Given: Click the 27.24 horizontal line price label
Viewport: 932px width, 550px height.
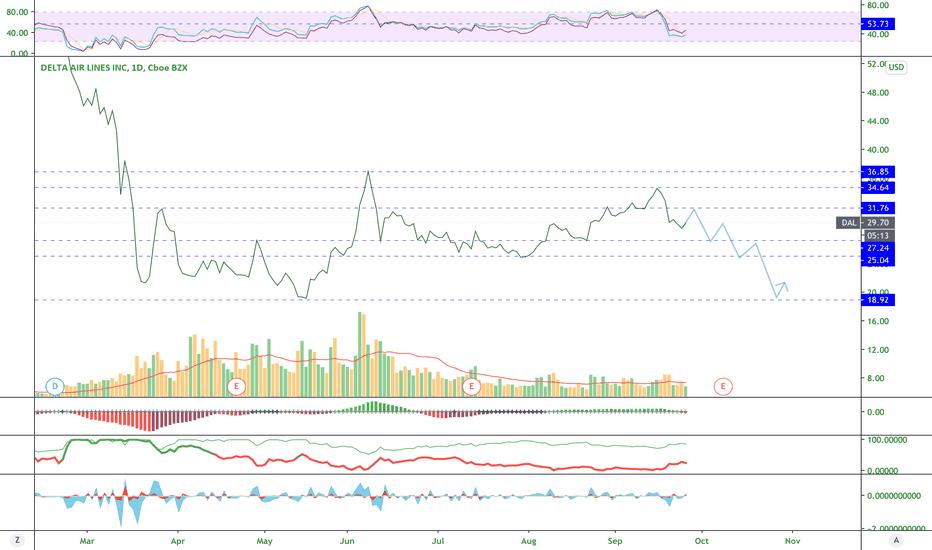Looking at the screenshot, I should pos(878,248).
